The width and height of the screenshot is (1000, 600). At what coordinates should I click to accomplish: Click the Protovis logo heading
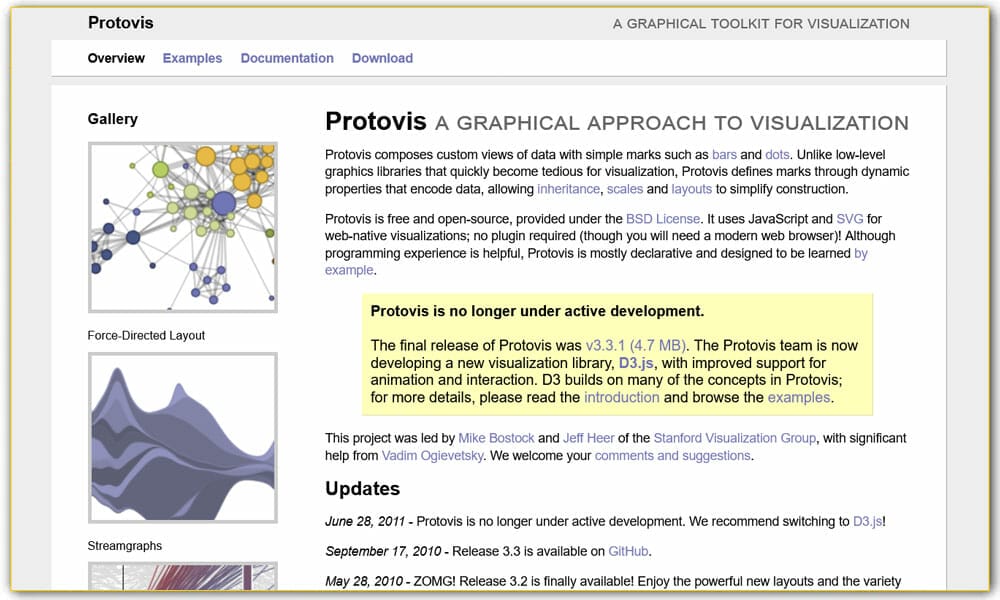click(121, 22)
